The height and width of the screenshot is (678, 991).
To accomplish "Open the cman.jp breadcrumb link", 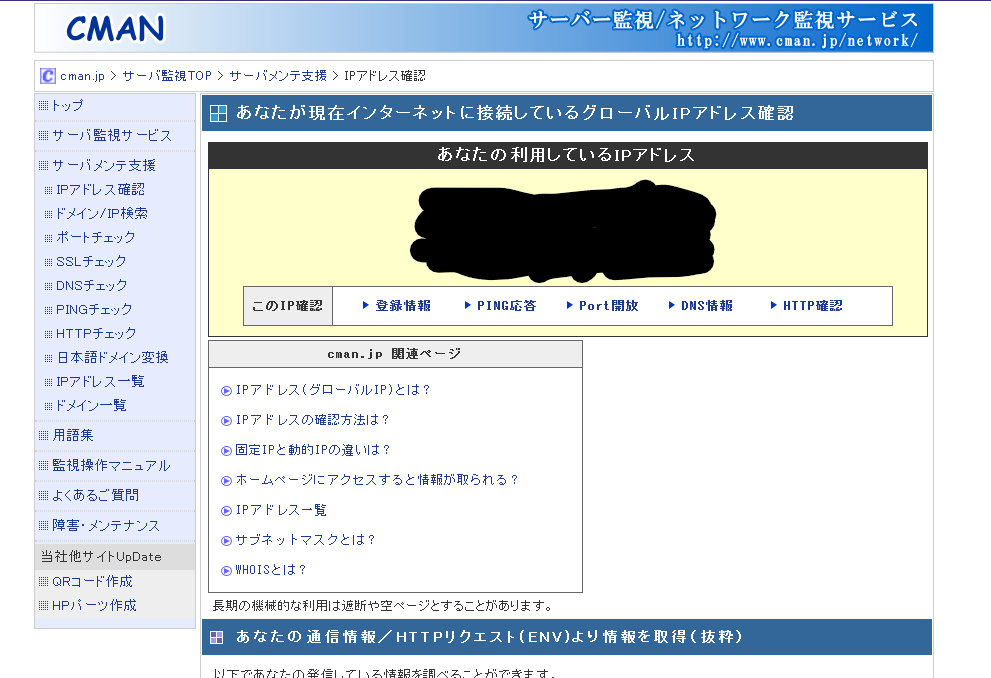I will [x=82, y=76].
